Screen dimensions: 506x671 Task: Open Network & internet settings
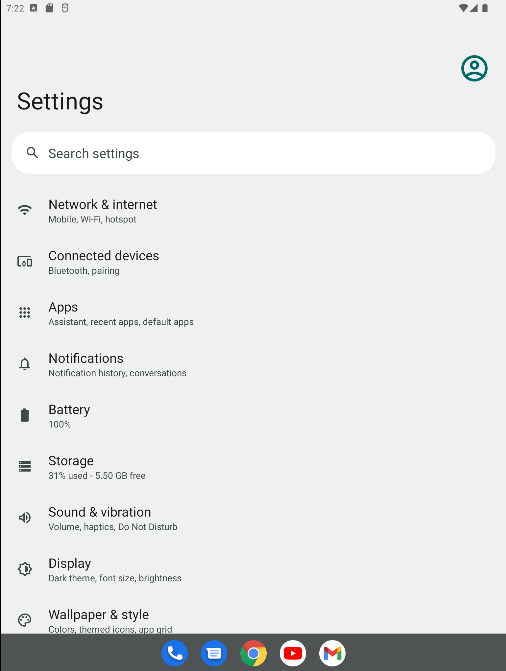(253, 211)
